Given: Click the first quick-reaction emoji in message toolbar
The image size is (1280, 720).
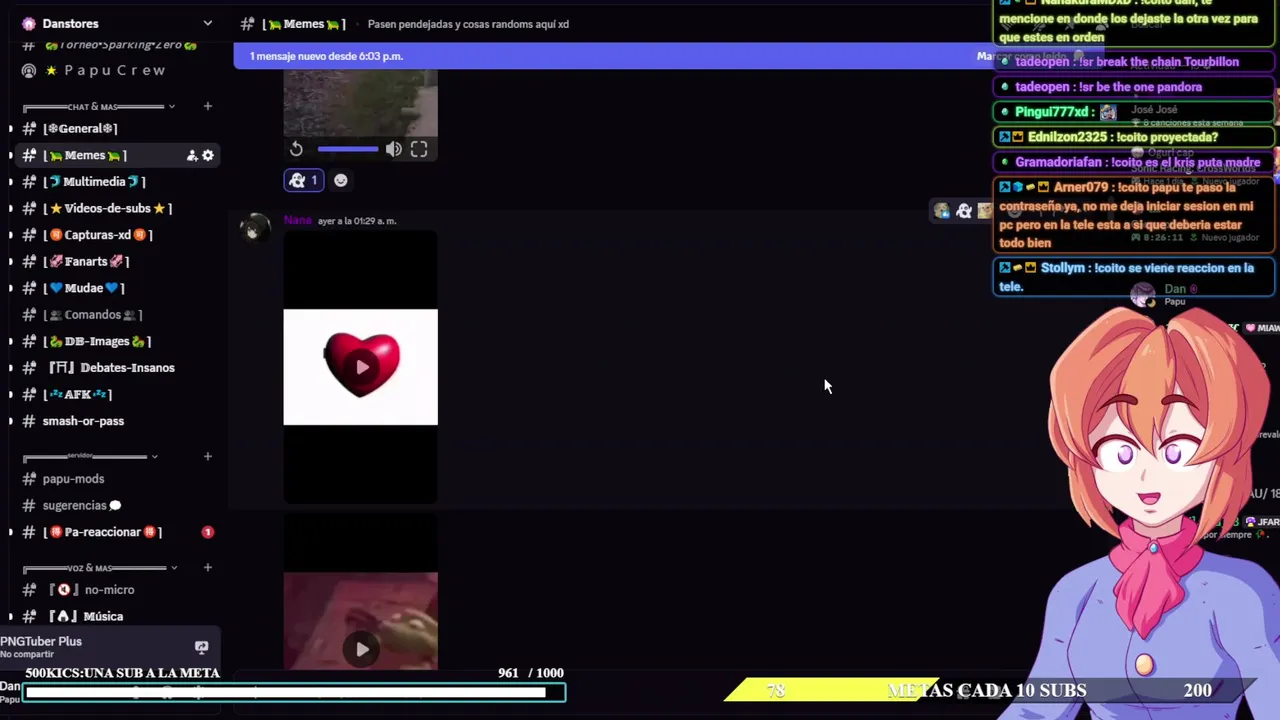Looking at the screenshot, I should [941, 211].
